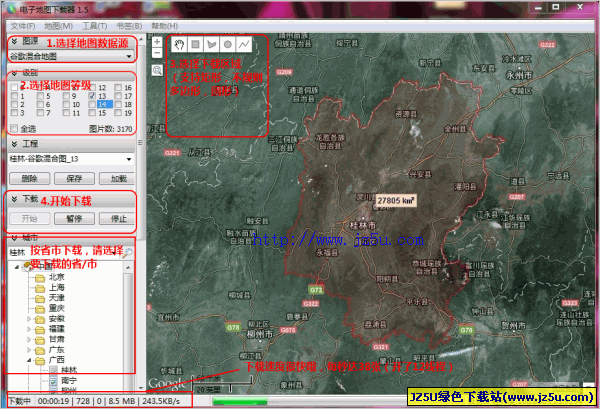This screenshot has width=600, height=409.
Task: Click the 保存 save project button
Action: 74,178
